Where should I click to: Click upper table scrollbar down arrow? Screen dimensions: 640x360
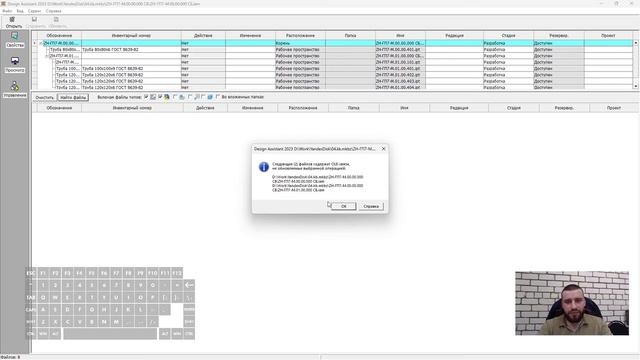click(636, 86)
